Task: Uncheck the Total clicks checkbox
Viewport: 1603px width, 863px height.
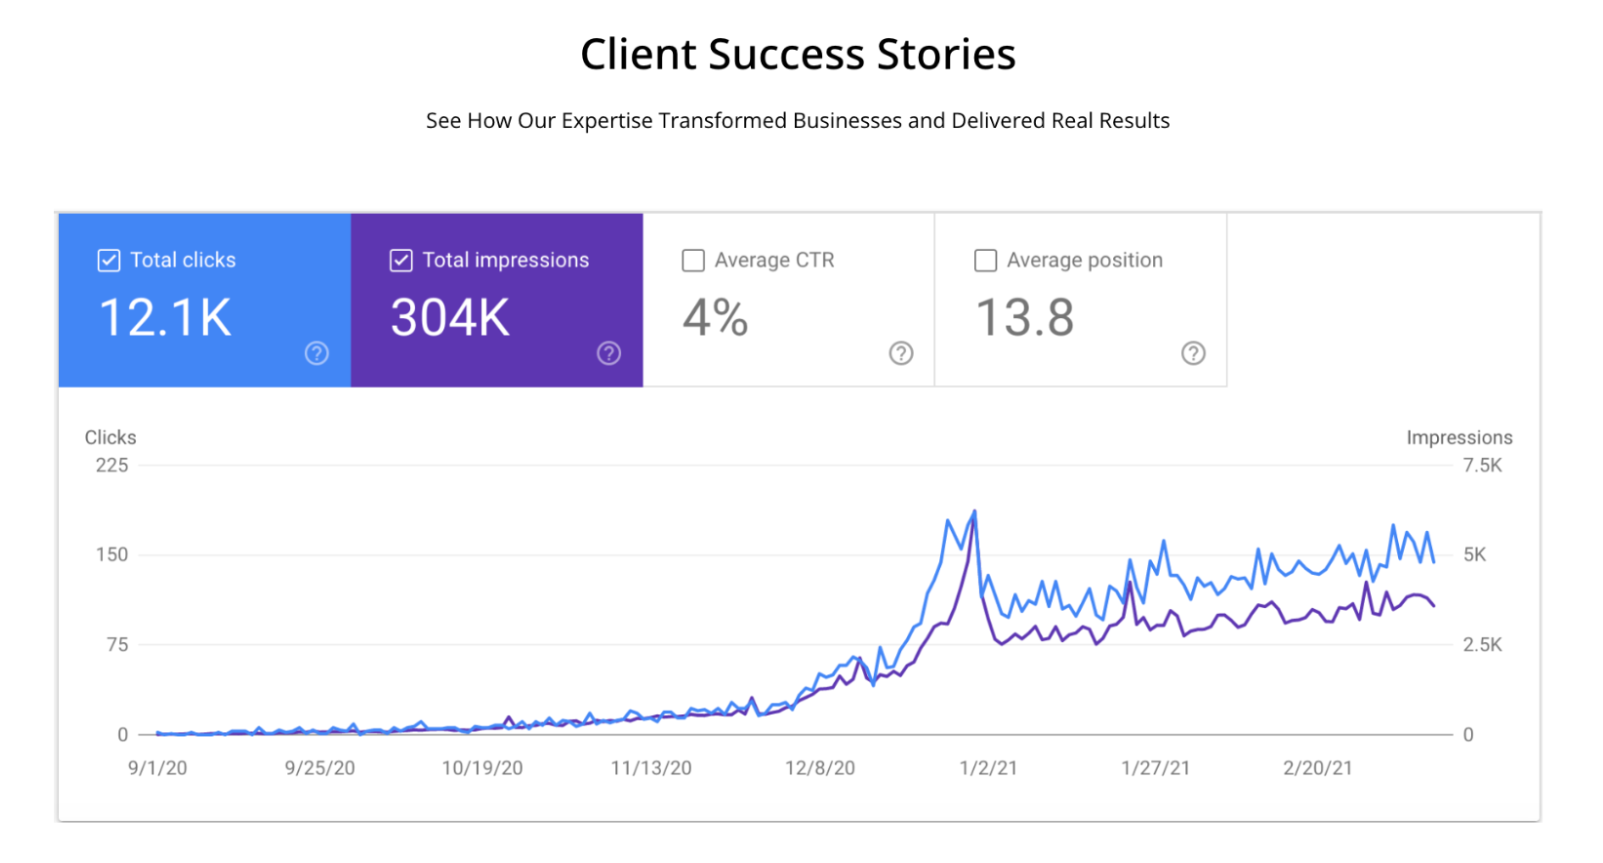Action: [109, 261]
